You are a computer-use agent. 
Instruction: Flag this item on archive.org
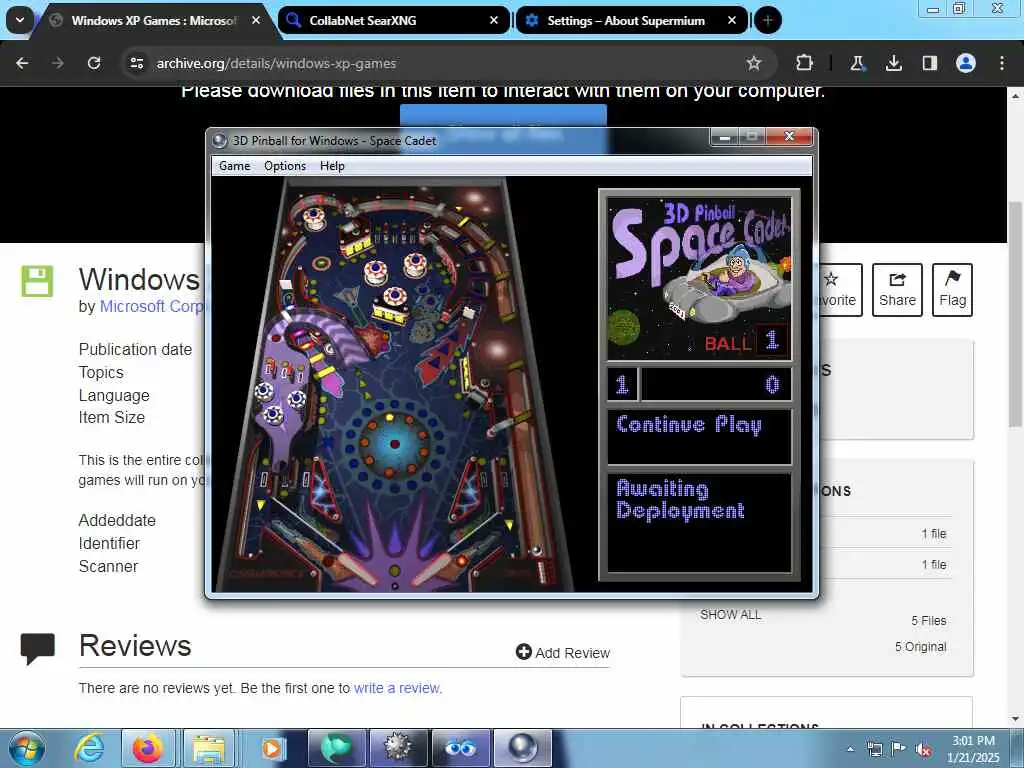coord(952,290)
